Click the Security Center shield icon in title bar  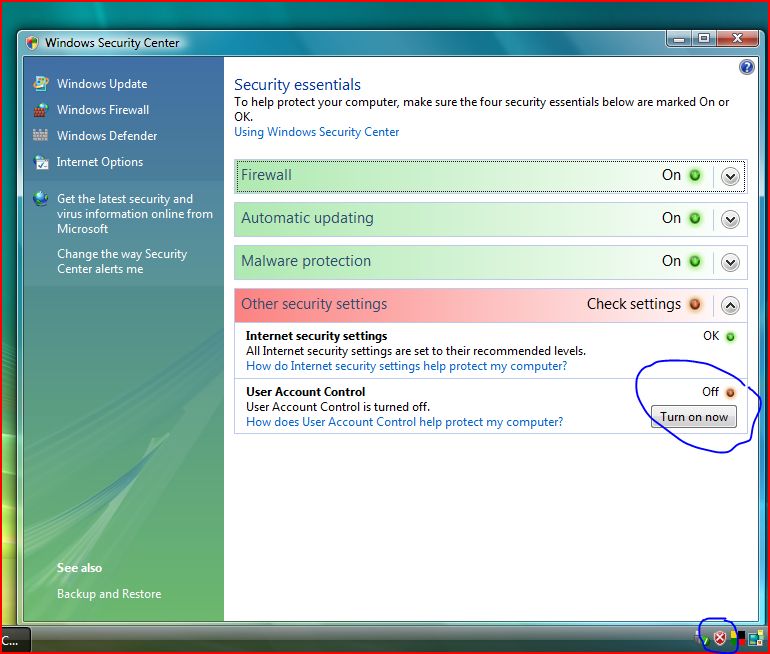pyautogui.click(x=32, y=43)
